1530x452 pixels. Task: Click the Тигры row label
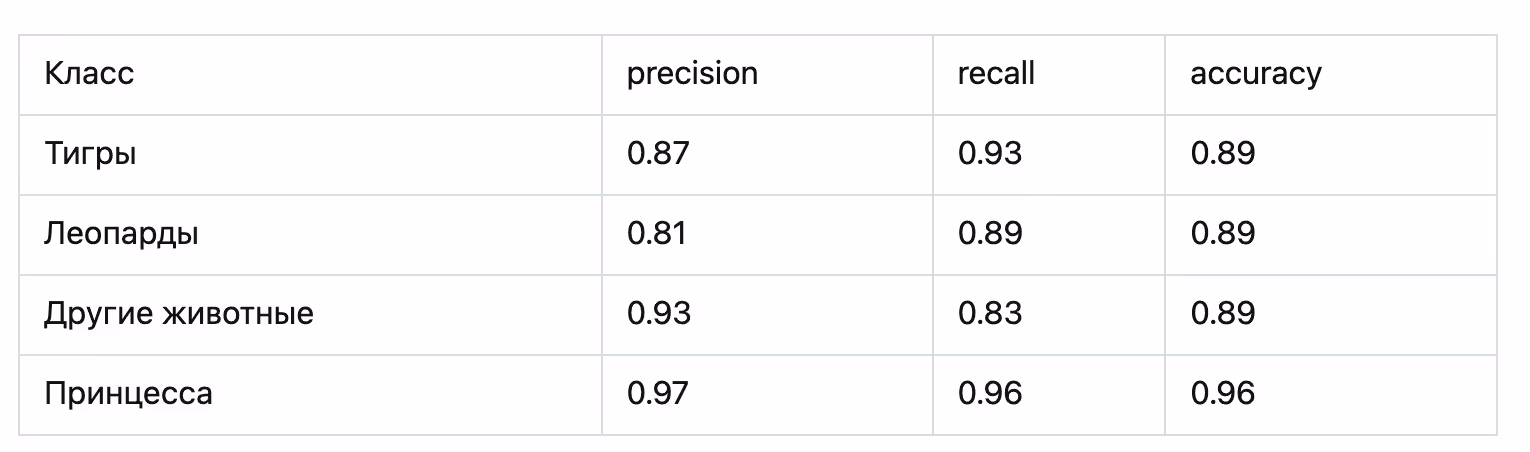[x=90, y=155]
